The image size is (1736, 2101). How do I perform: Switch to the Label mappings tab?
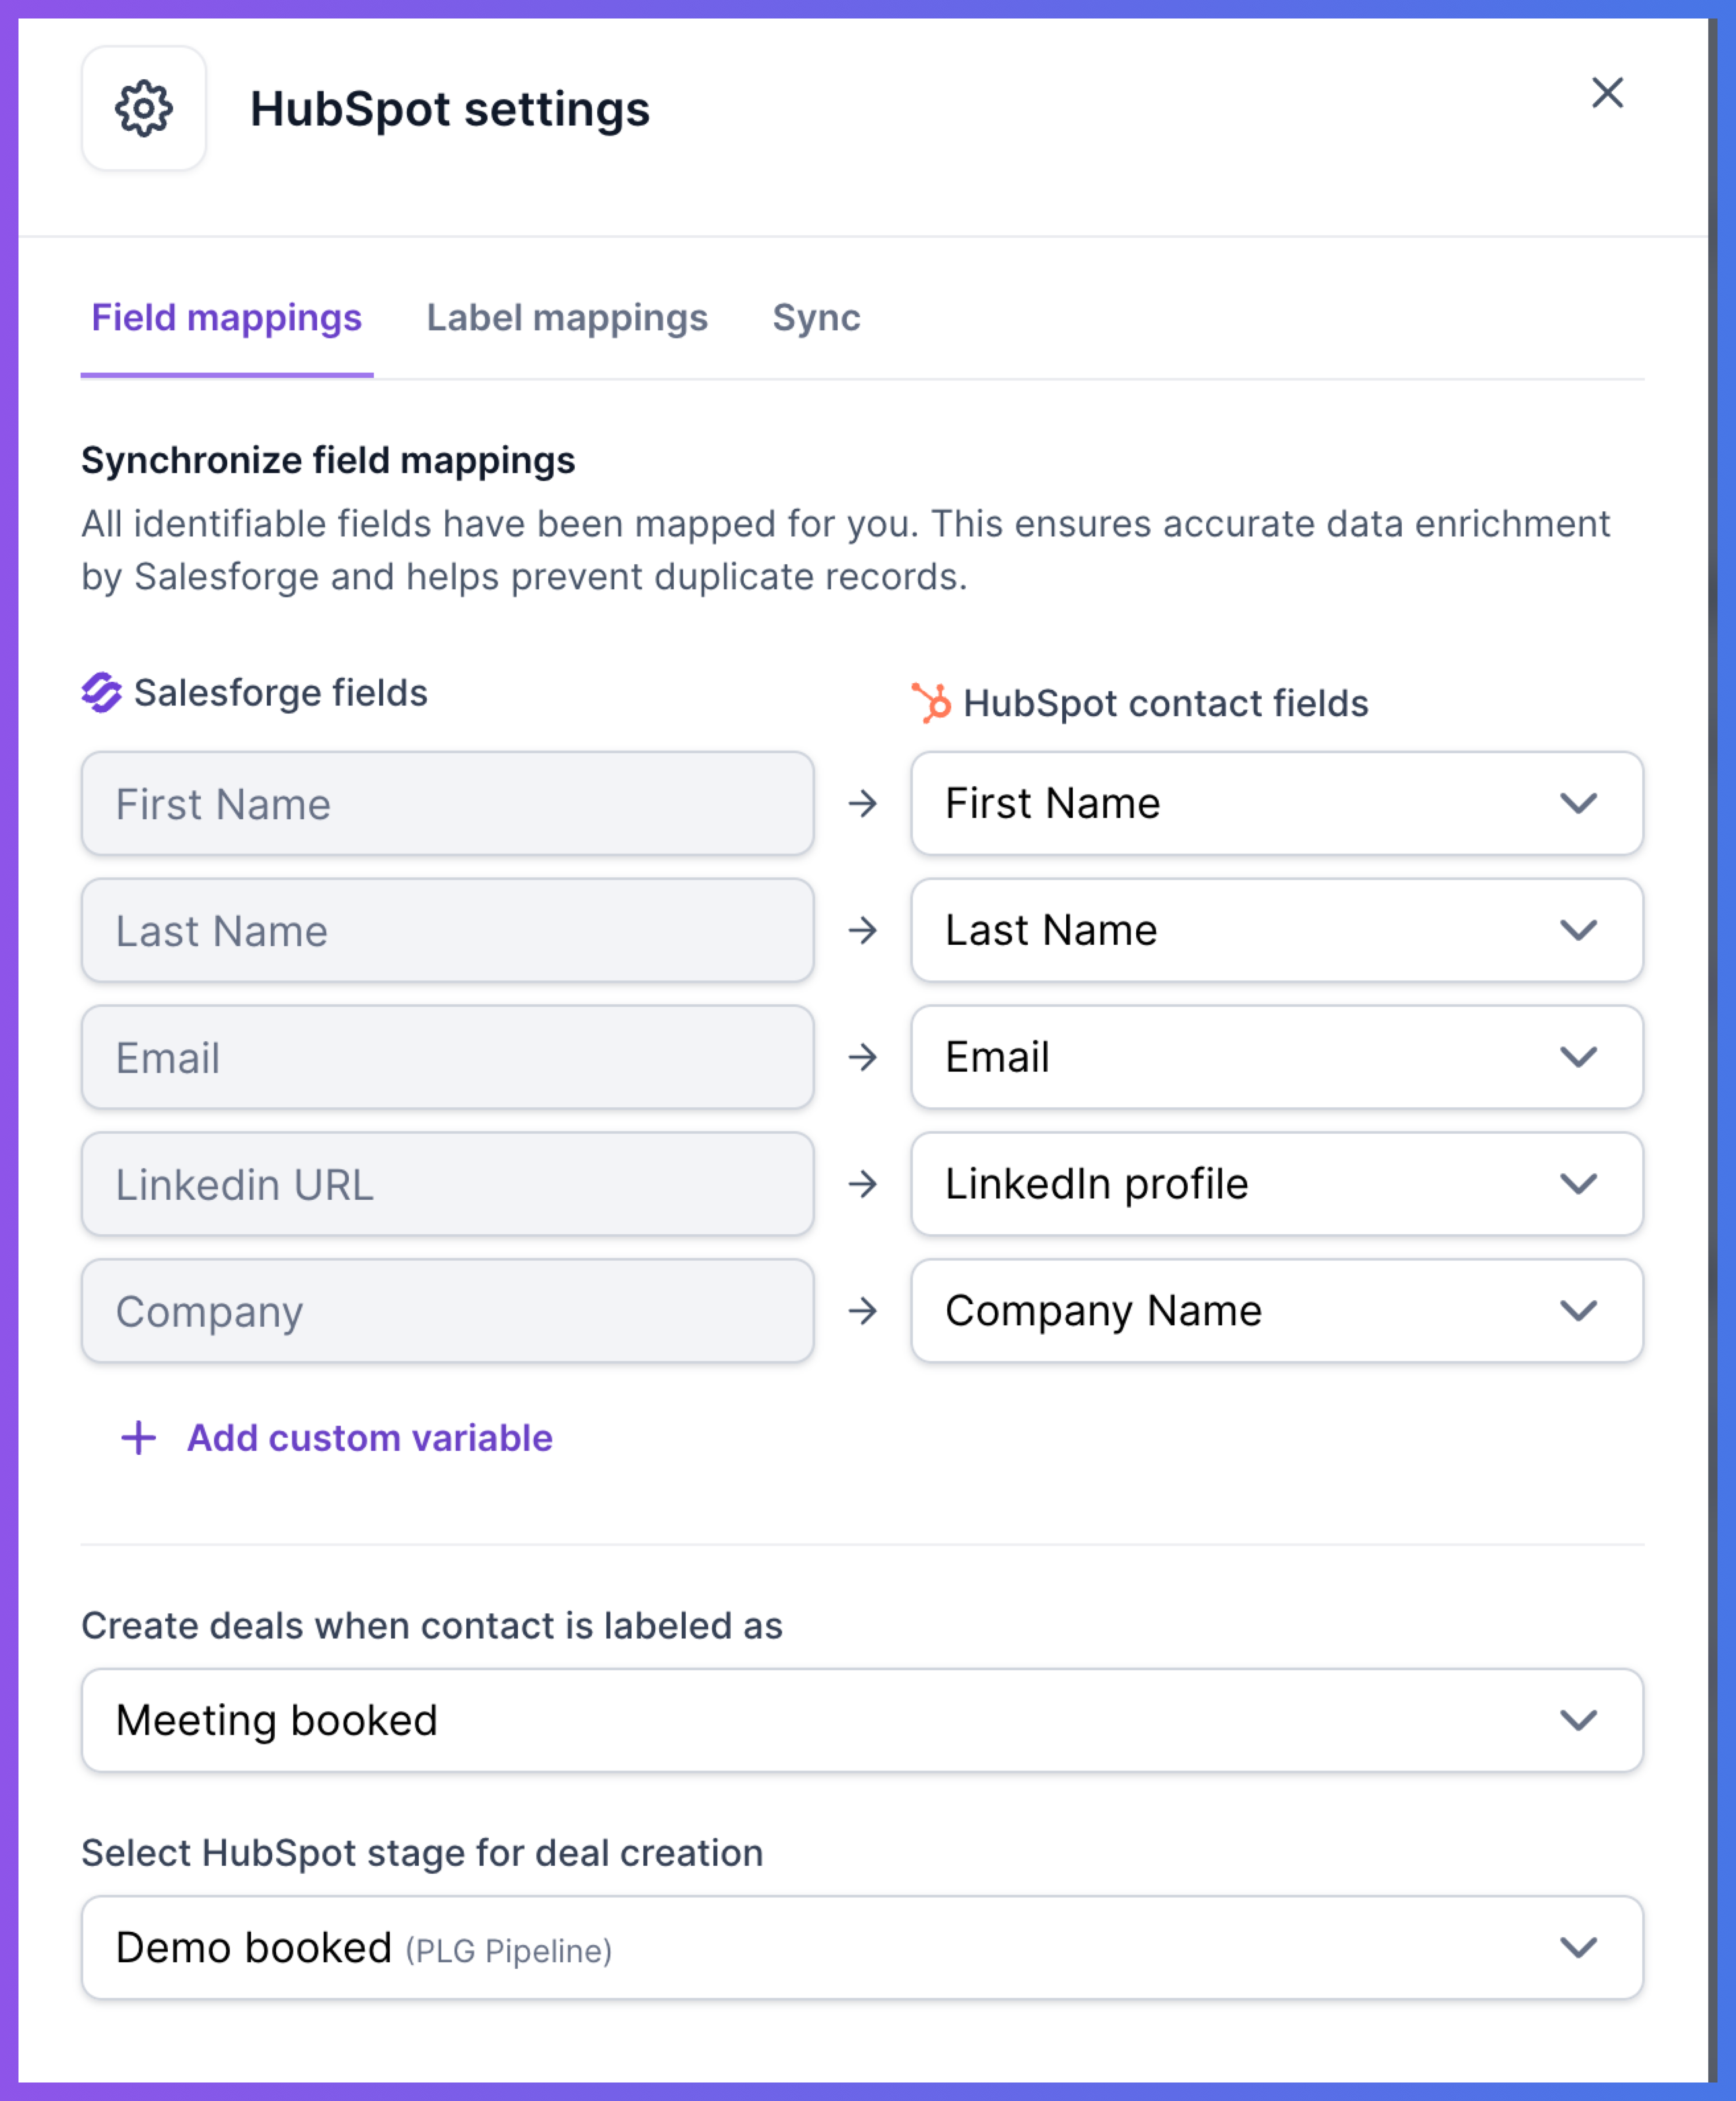tap(567, 318)
